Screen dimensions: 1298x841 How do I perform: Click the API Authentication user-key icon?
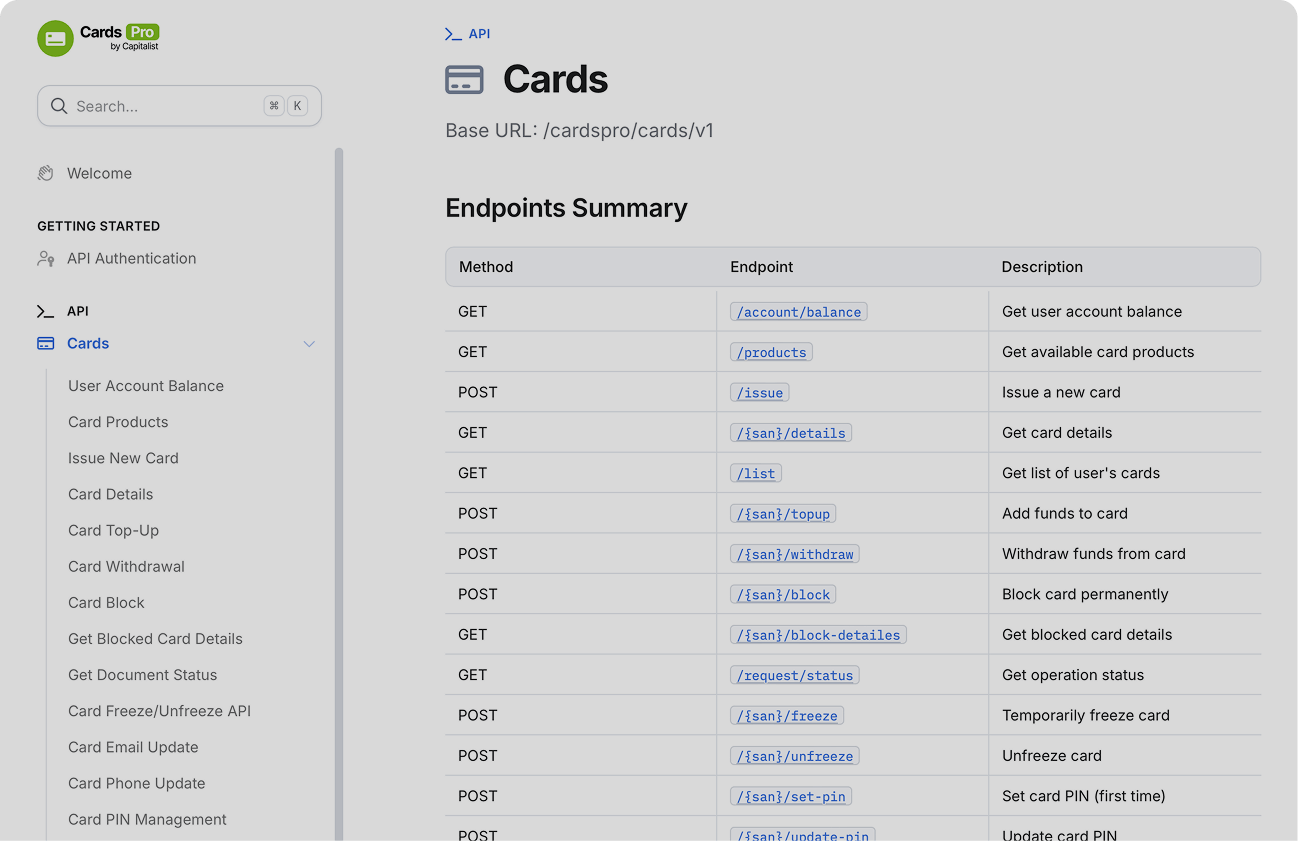(x=46, y=258)
